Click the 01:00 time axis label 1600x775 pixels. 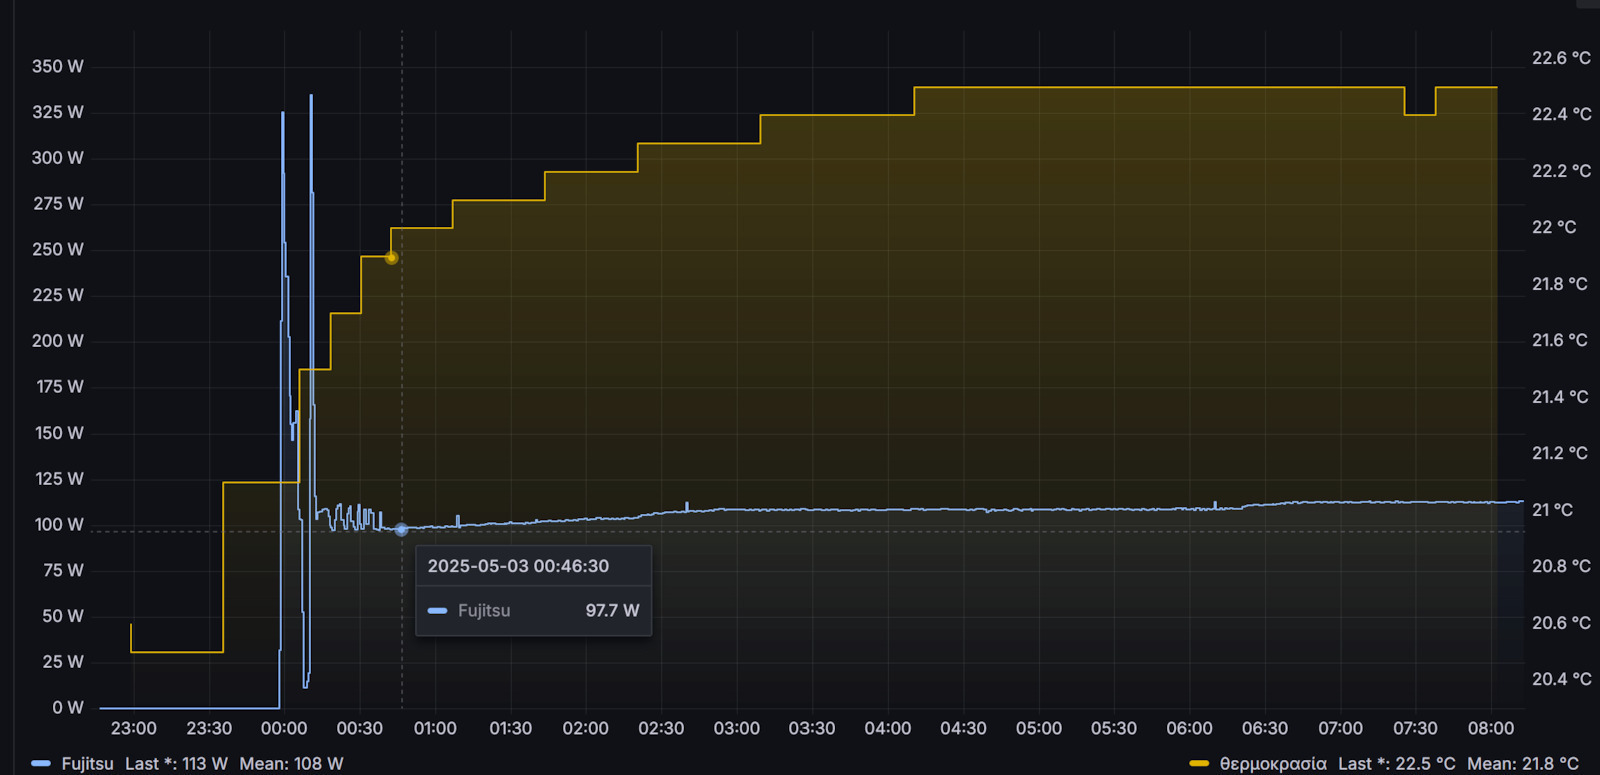tap(435, 728)
